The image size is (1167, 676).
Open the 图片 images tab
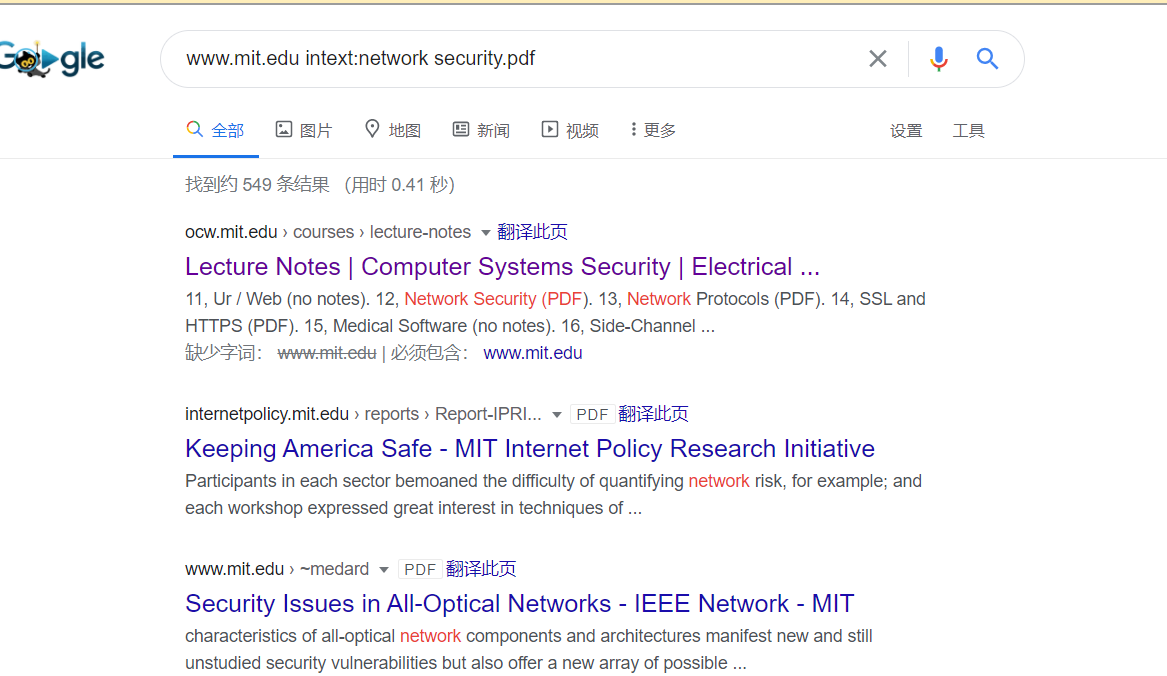(304, 130)
